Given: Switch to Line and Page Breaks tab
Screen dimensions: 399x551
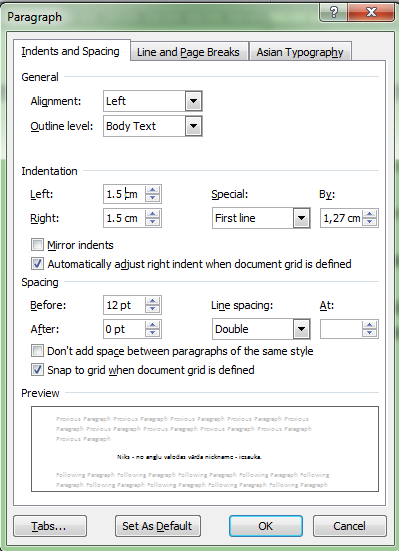Looking at the screenshot, I should (x=188, y=52).
